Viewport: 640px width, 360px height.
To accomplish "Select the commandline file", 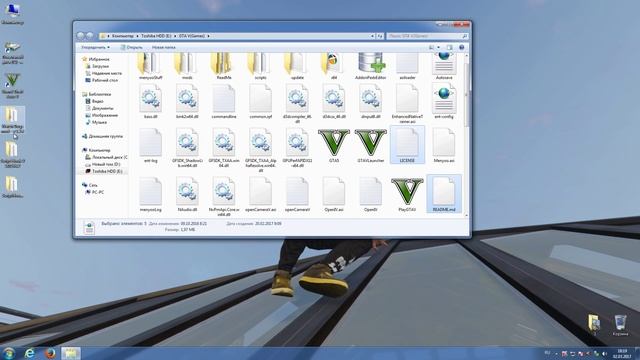I will [x=224, y=101].
